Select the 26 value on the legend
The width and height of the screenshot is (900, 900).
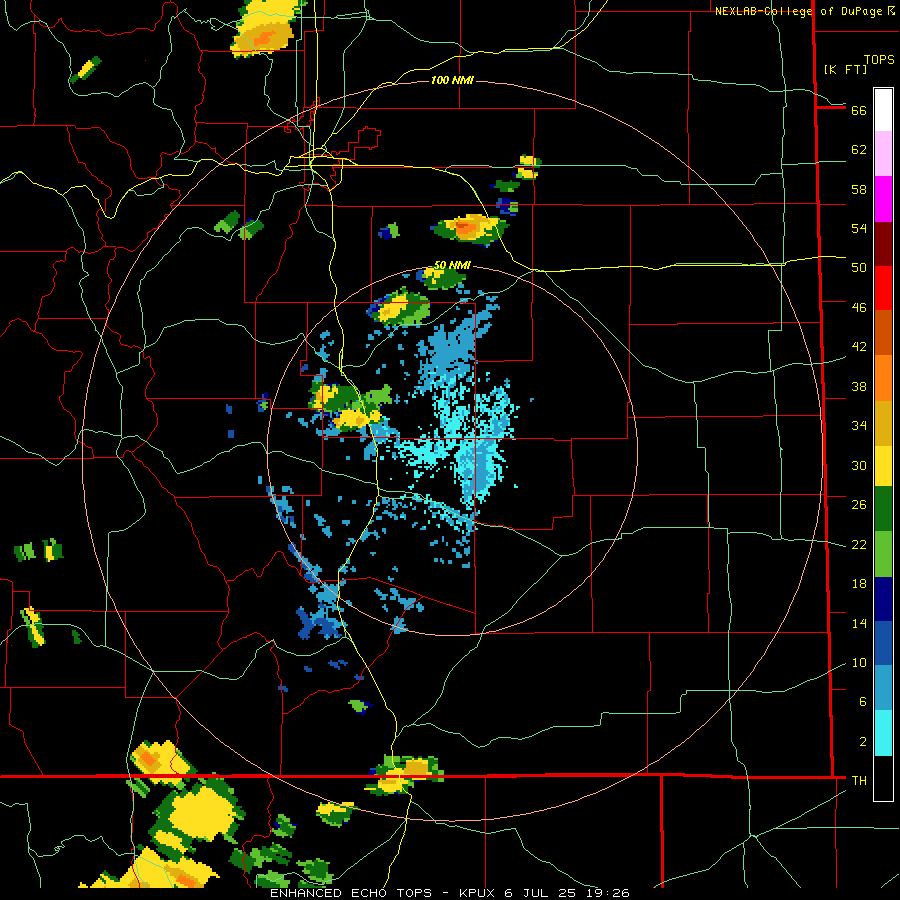pyautogui.click(x=859, y=505)
